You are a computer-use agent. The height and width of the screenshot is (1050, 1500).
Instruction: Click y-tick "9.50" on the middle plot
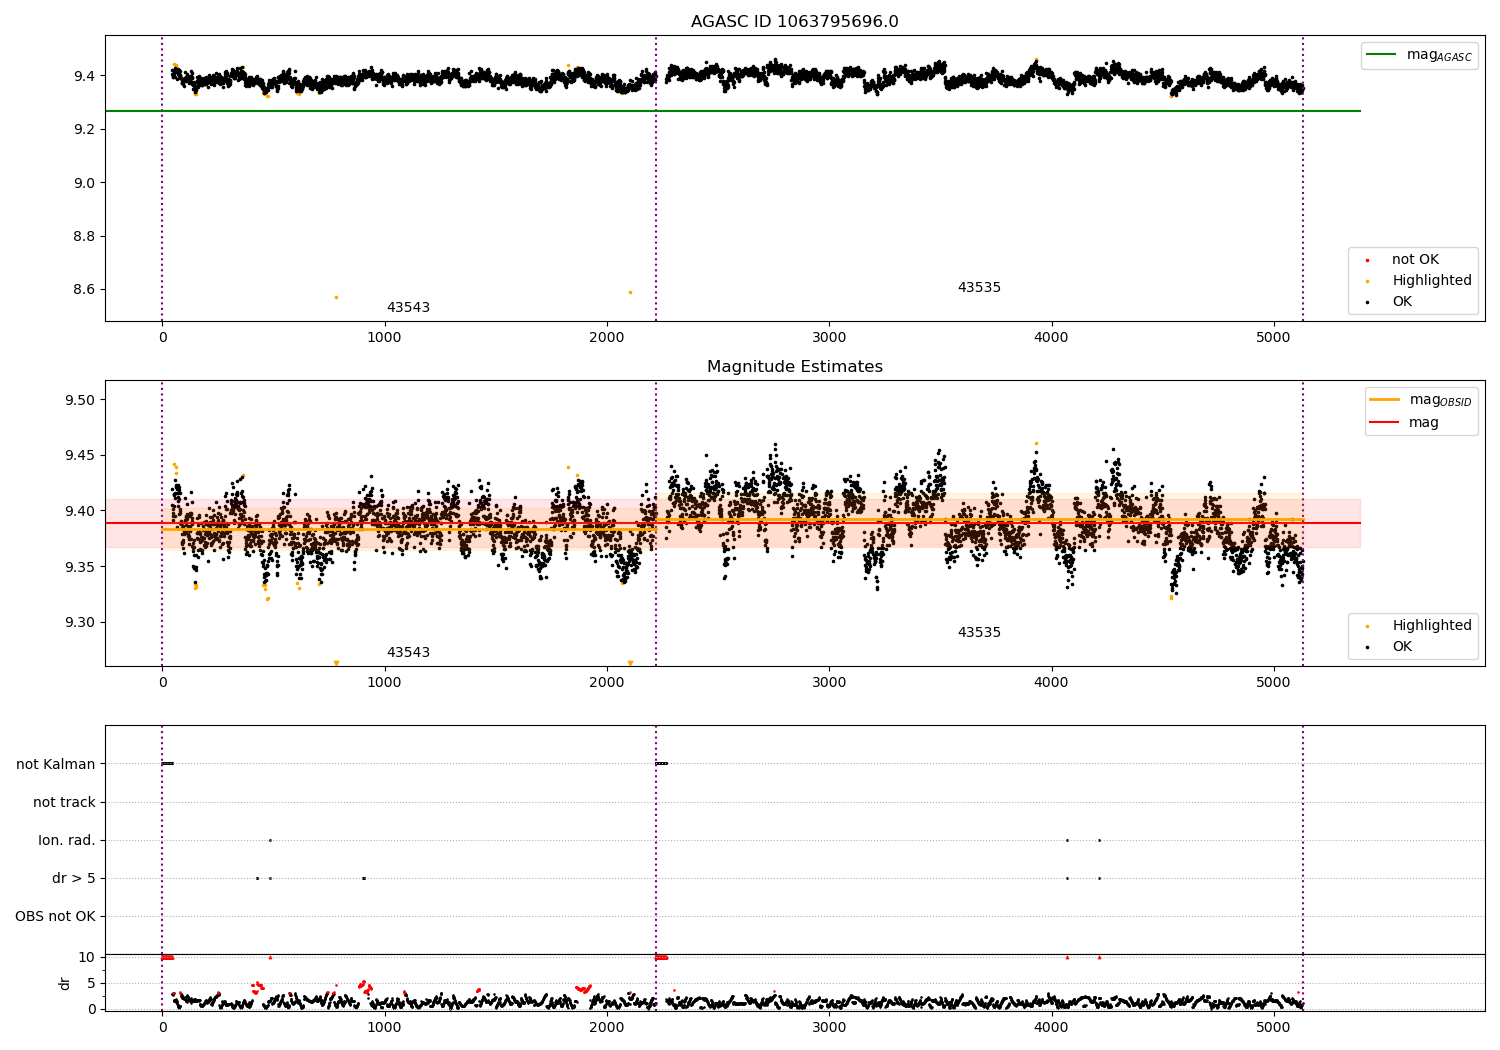tap(79, 400)
